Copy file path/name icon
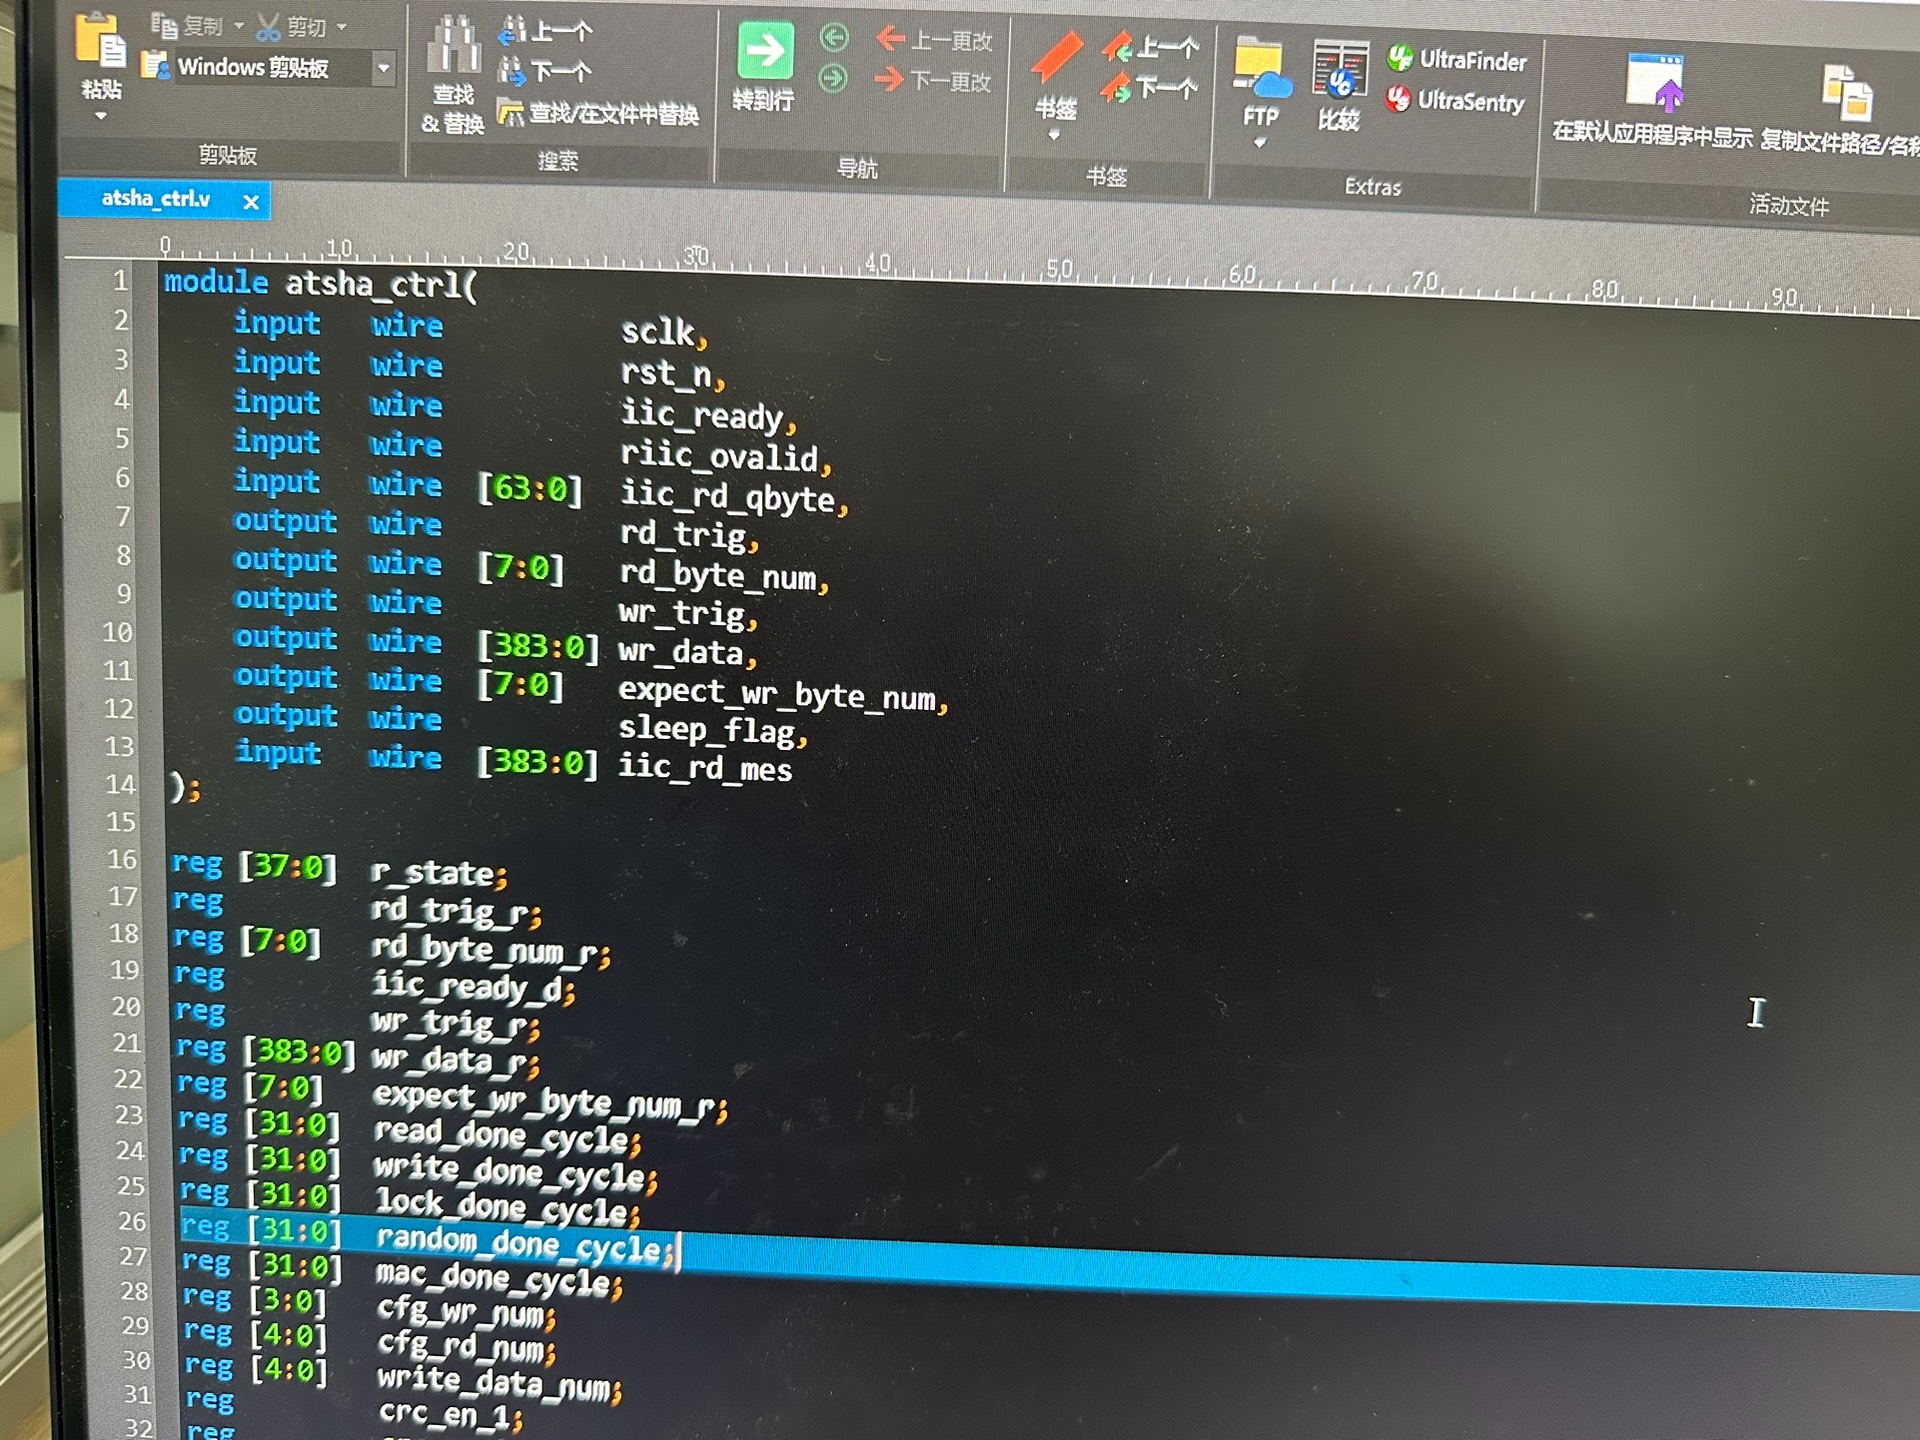The width and height of the screenshot is (1920, 1440). [1847, 92]
